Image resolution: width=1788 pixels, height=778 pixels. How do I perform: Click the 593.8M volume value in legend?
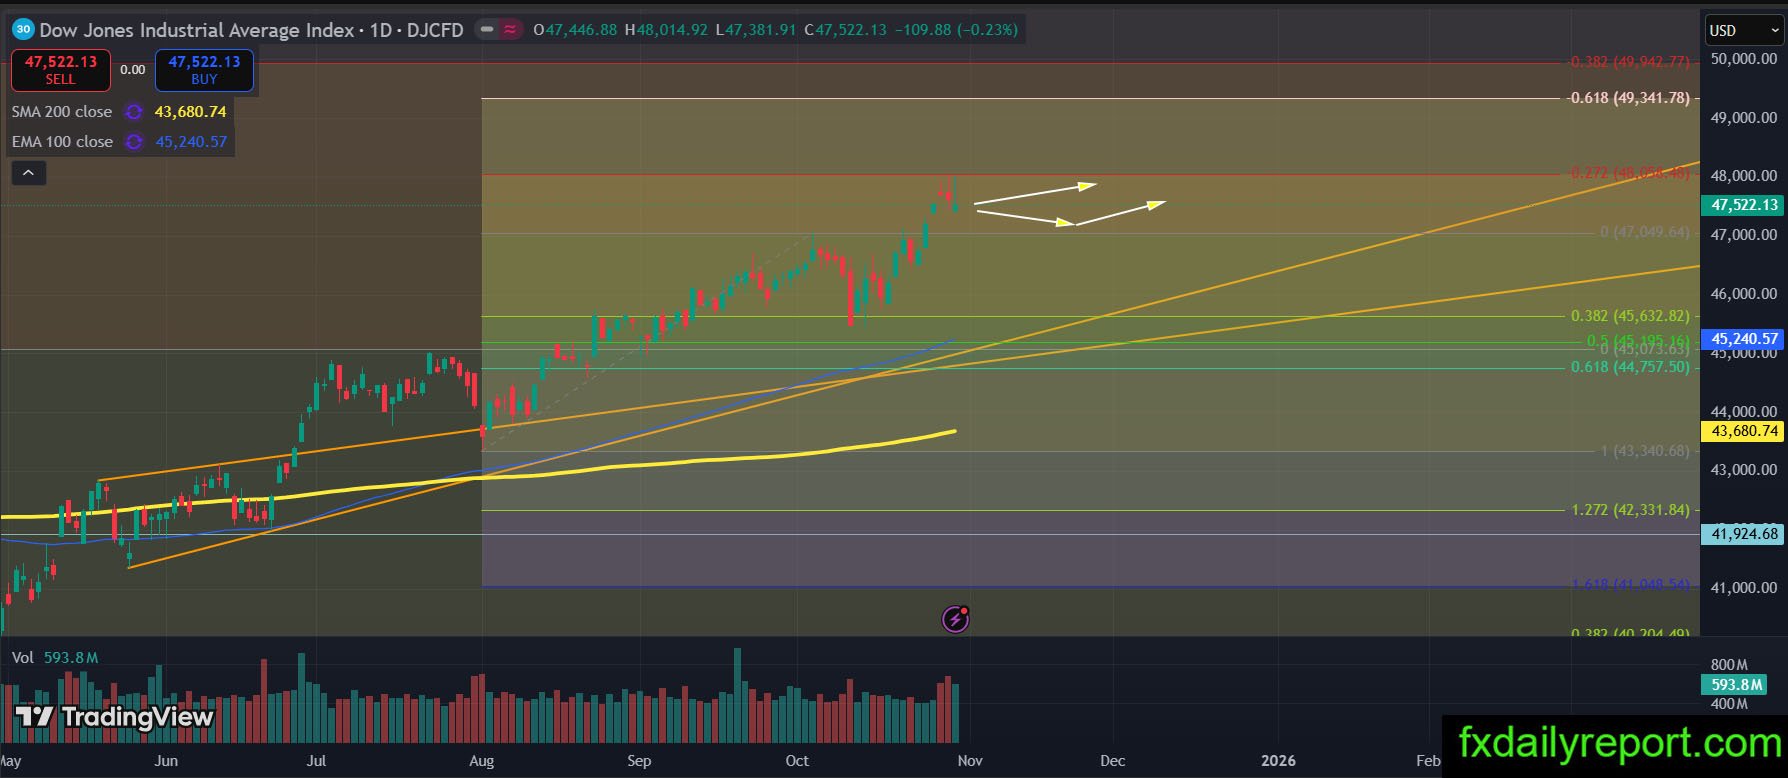coord(71,657)
